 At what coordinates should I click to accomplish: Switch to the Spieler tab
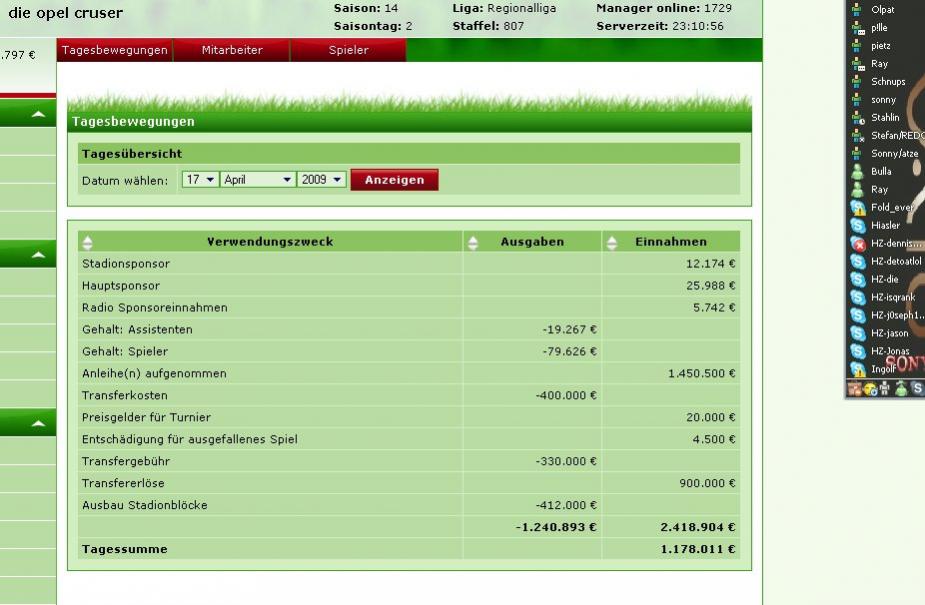348,50
